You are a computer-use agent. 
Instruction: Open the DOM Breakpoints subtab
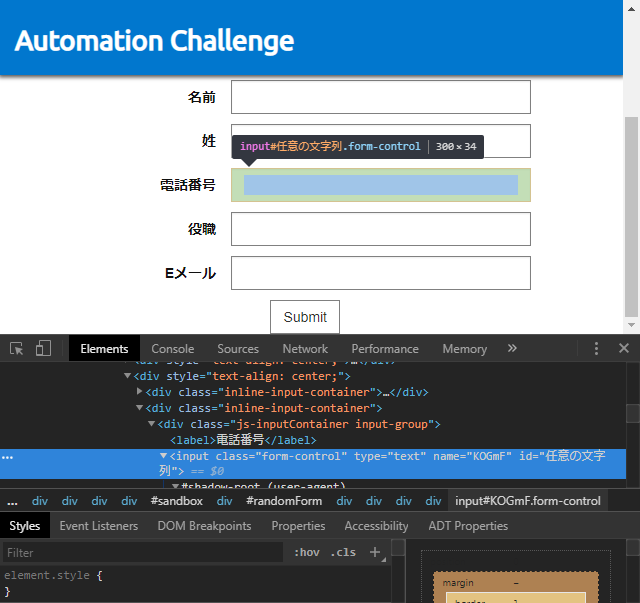(x=204, y=525)
